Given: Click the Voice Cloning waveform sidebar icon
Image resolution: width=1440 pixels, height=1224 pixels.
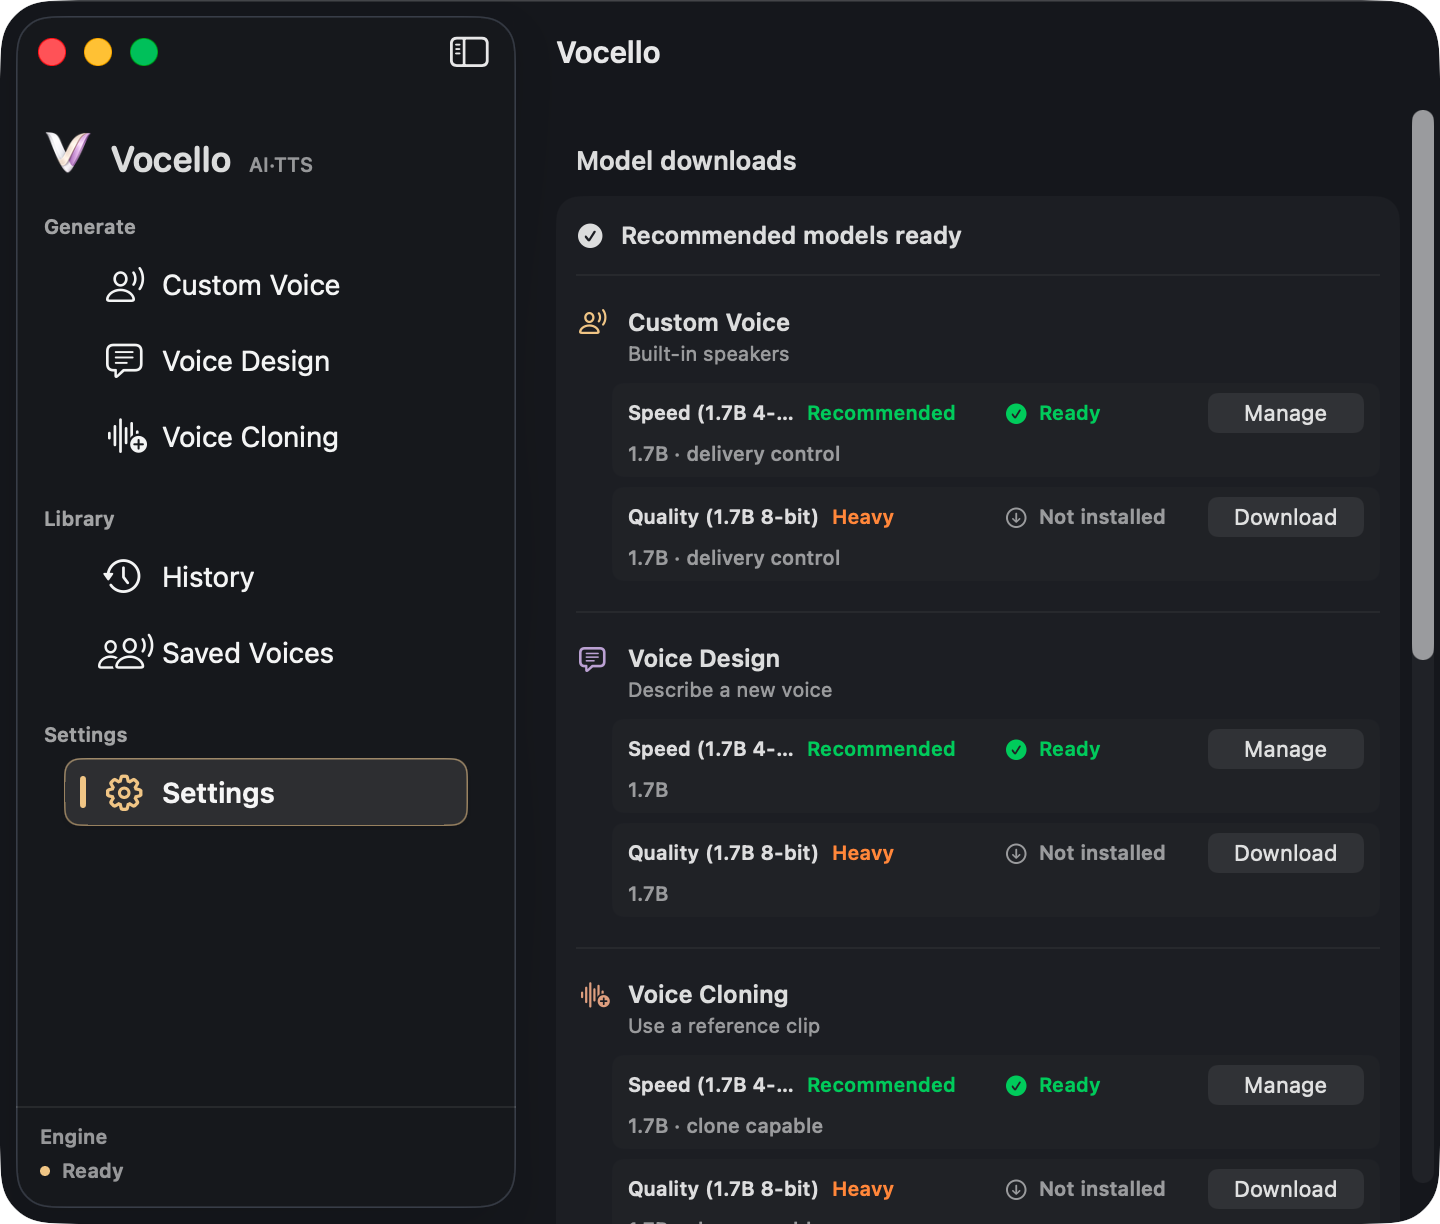Looking at the screenshot, I should pyautogui.click(x=127, y=437).
